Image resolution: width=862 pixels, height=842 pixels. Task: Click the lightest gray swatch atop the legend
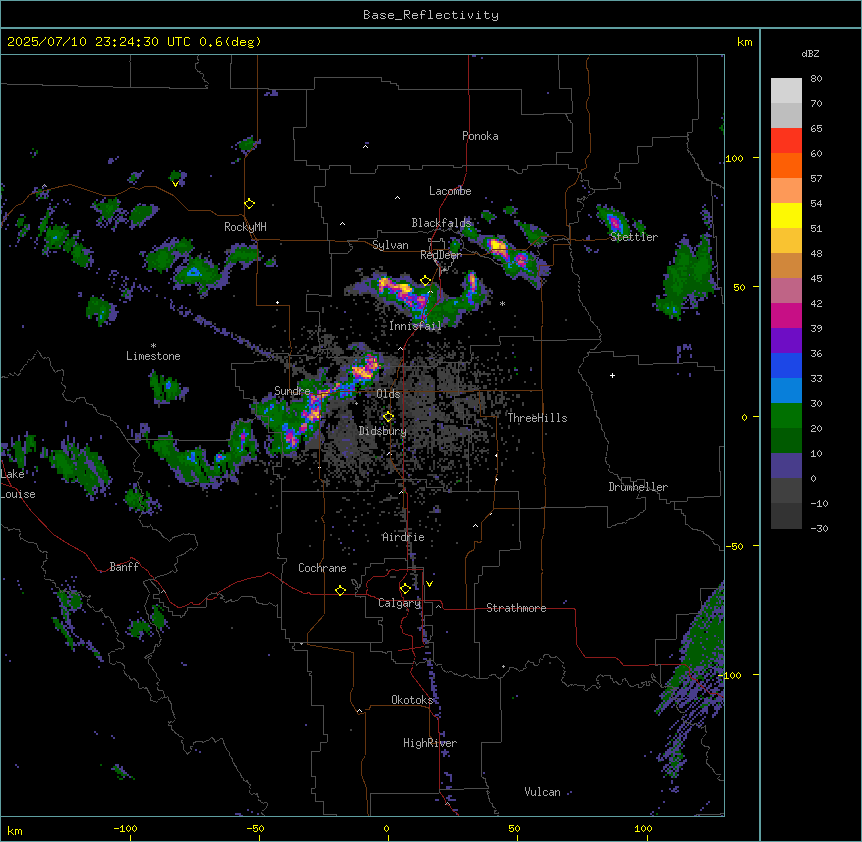(786, 91)
